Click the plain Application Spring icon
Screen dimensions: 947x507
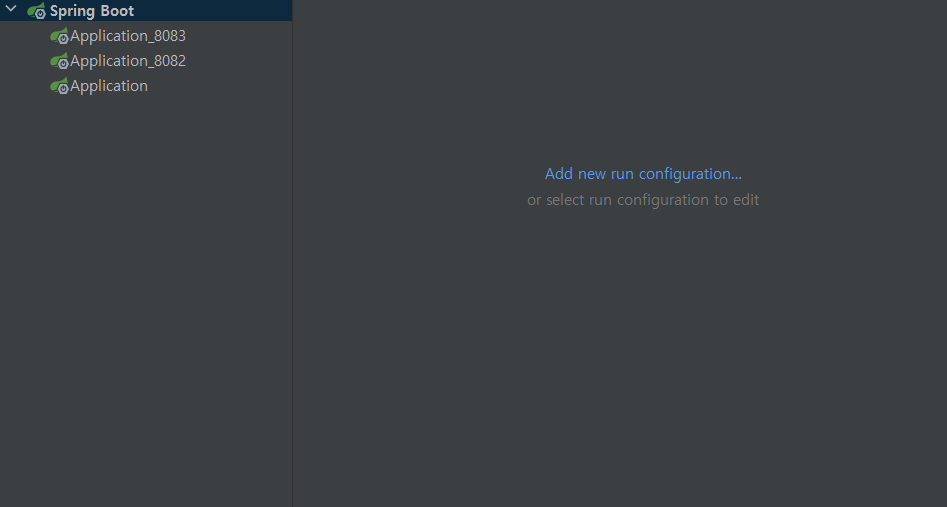click(59, 86)
